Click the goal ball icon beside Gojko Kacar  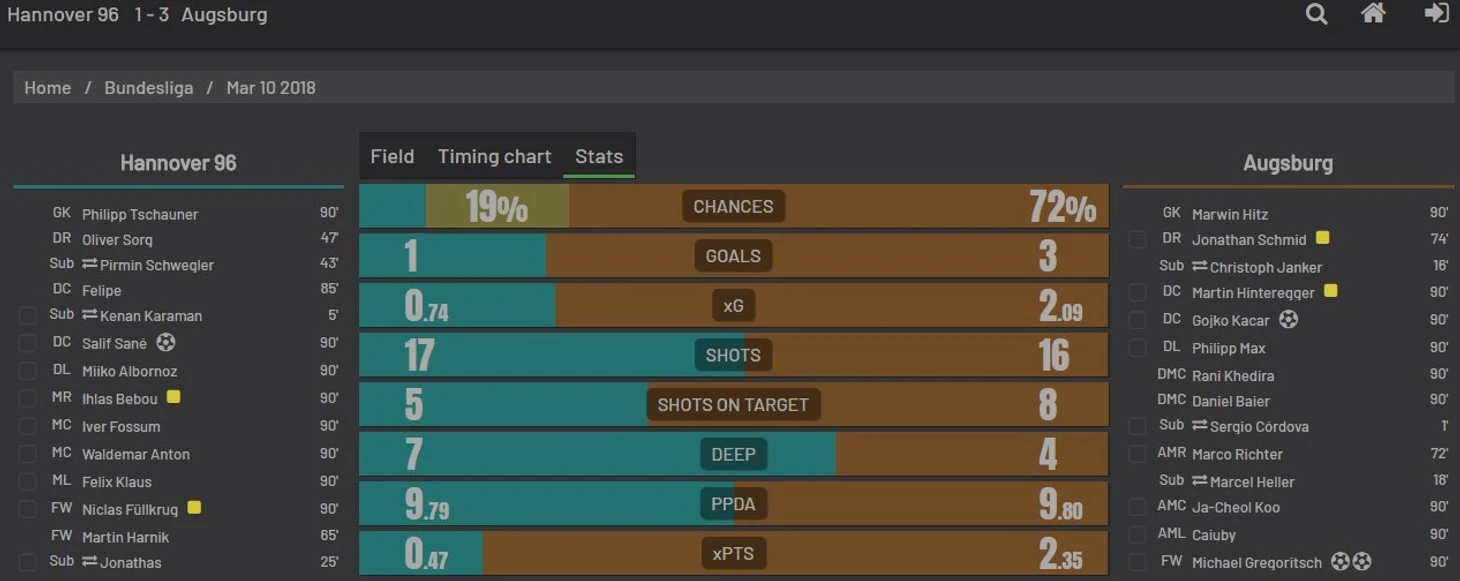pos(1288,319)
